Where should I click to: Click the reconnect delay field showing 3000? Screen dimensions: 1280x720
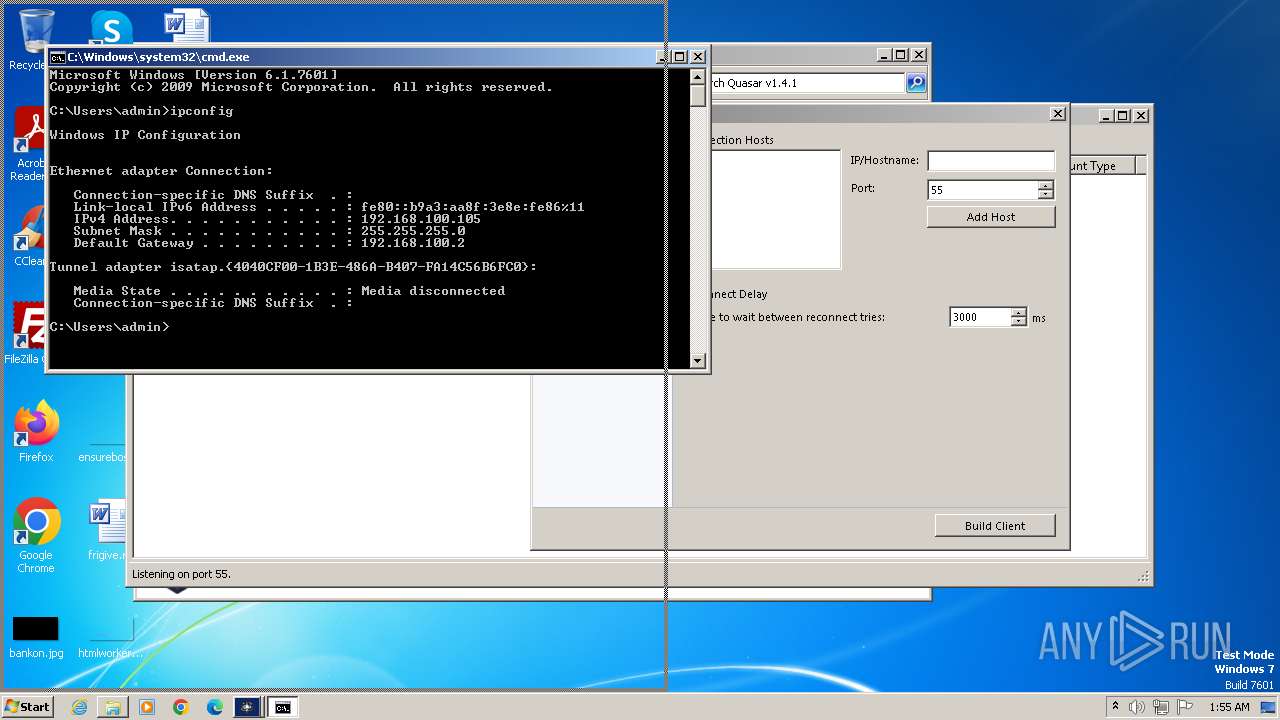tap(979, 317)
